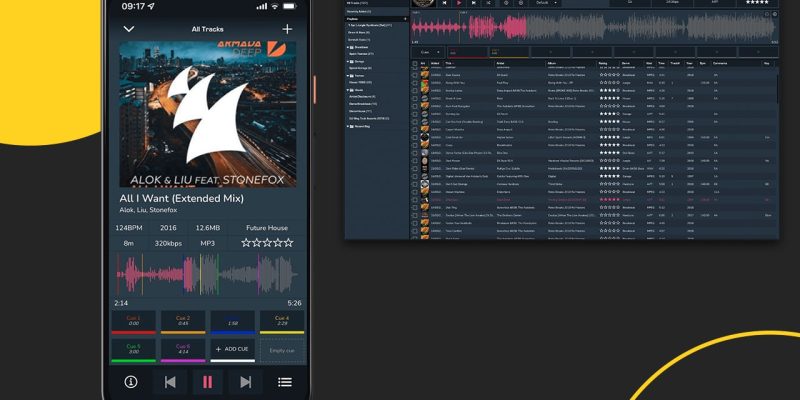Sort track list by Rating column
This screenshot has height=400, width=800.
(x=604, y=64)
